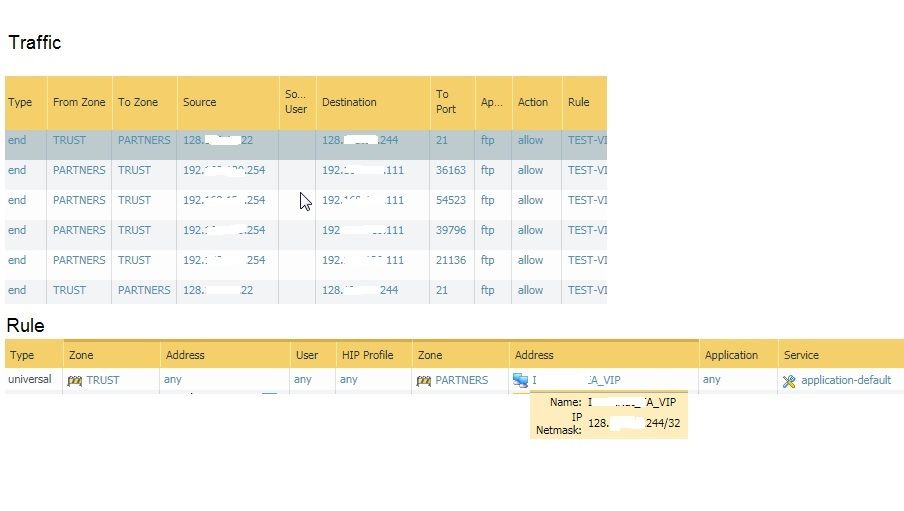
Task: Click the To Port column header
Action: pos(446,102)
